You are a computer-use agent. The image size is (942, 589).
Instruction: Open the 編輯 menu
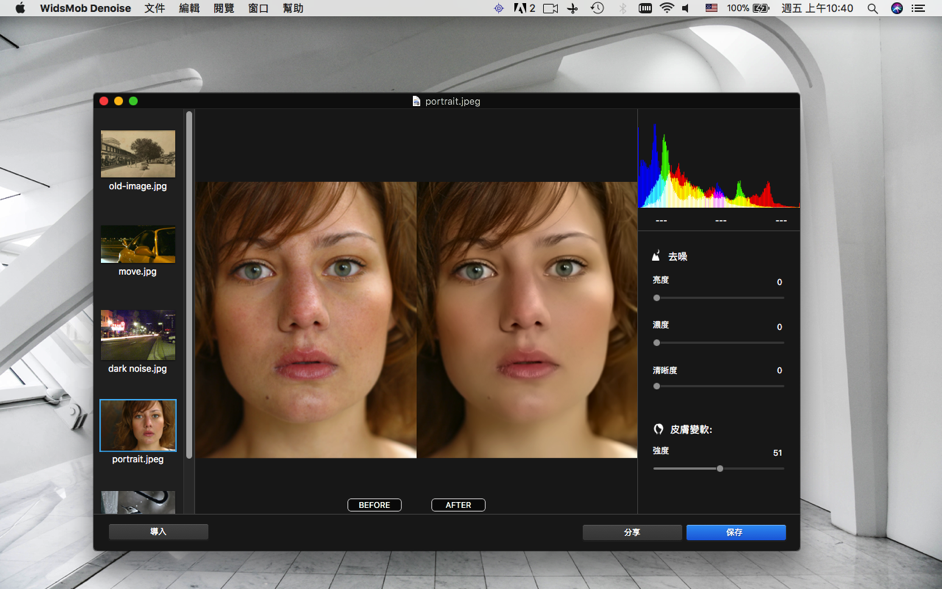click(189, 8)
